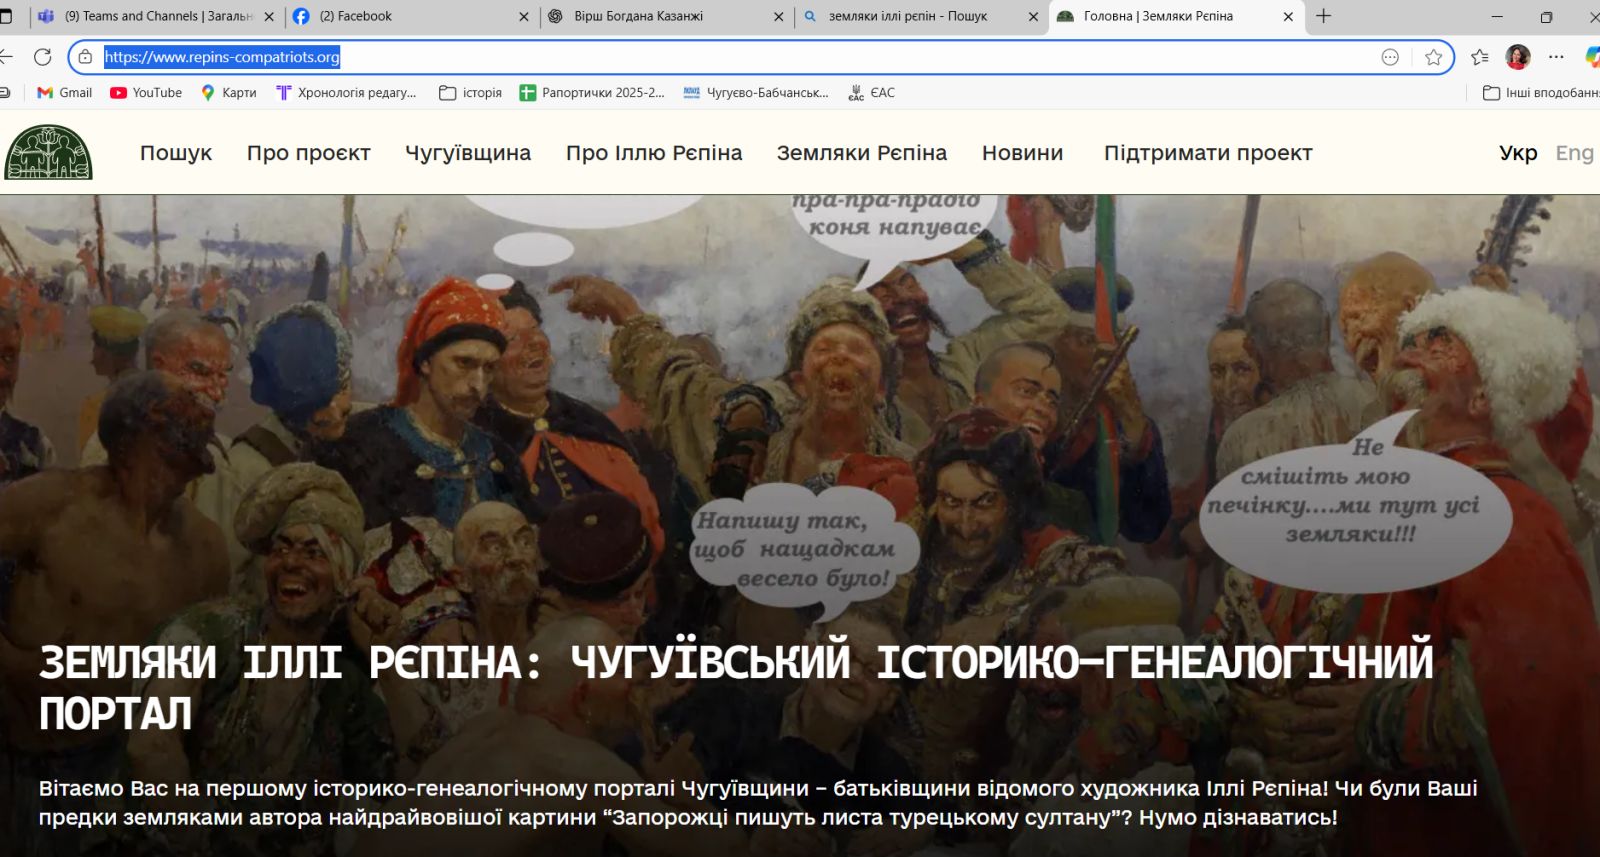The height and width of the screenshot is (857, 1600).
Task: Open the Карти maps bookmark
Action: pyautogui.click(x=228, y=93)
